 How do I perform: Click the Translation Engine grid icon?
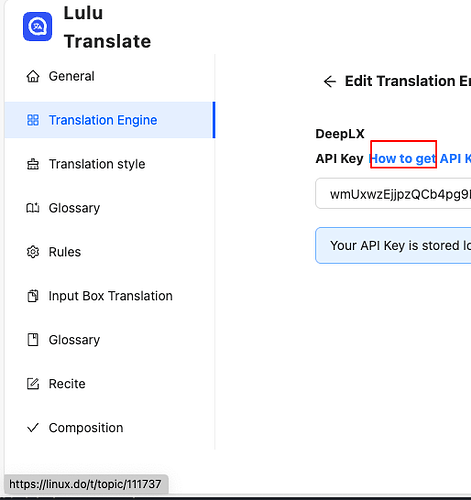(x=33, y=120)
